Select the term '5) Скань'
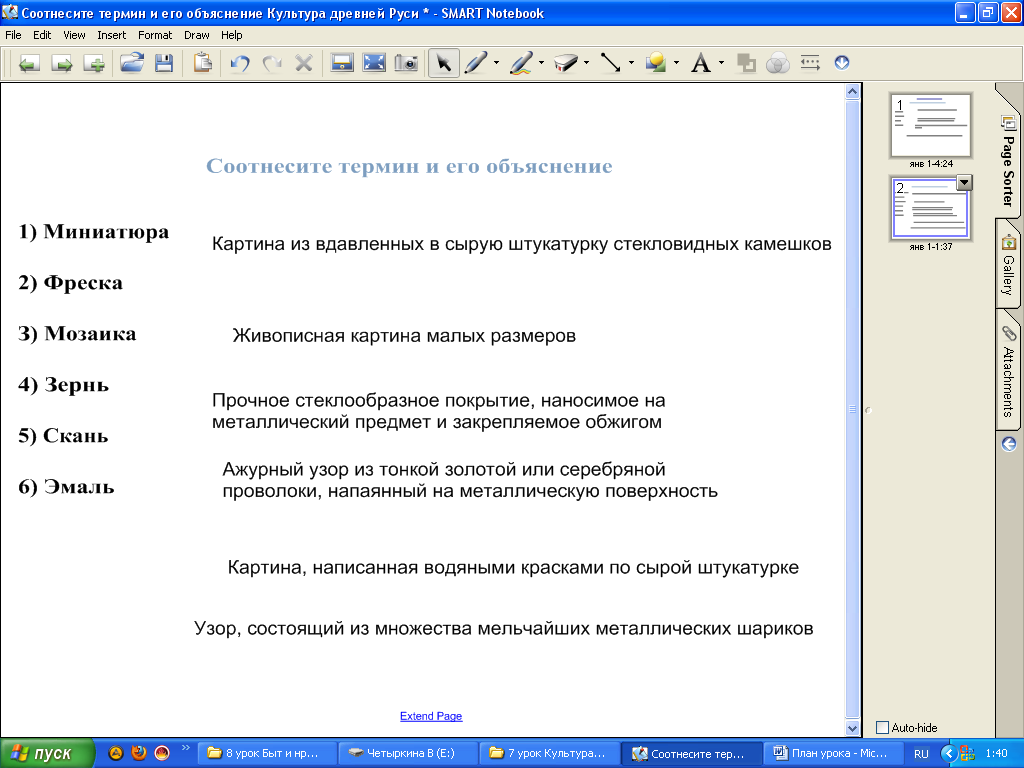The image size is (1024, 768). tap(63, 436)
